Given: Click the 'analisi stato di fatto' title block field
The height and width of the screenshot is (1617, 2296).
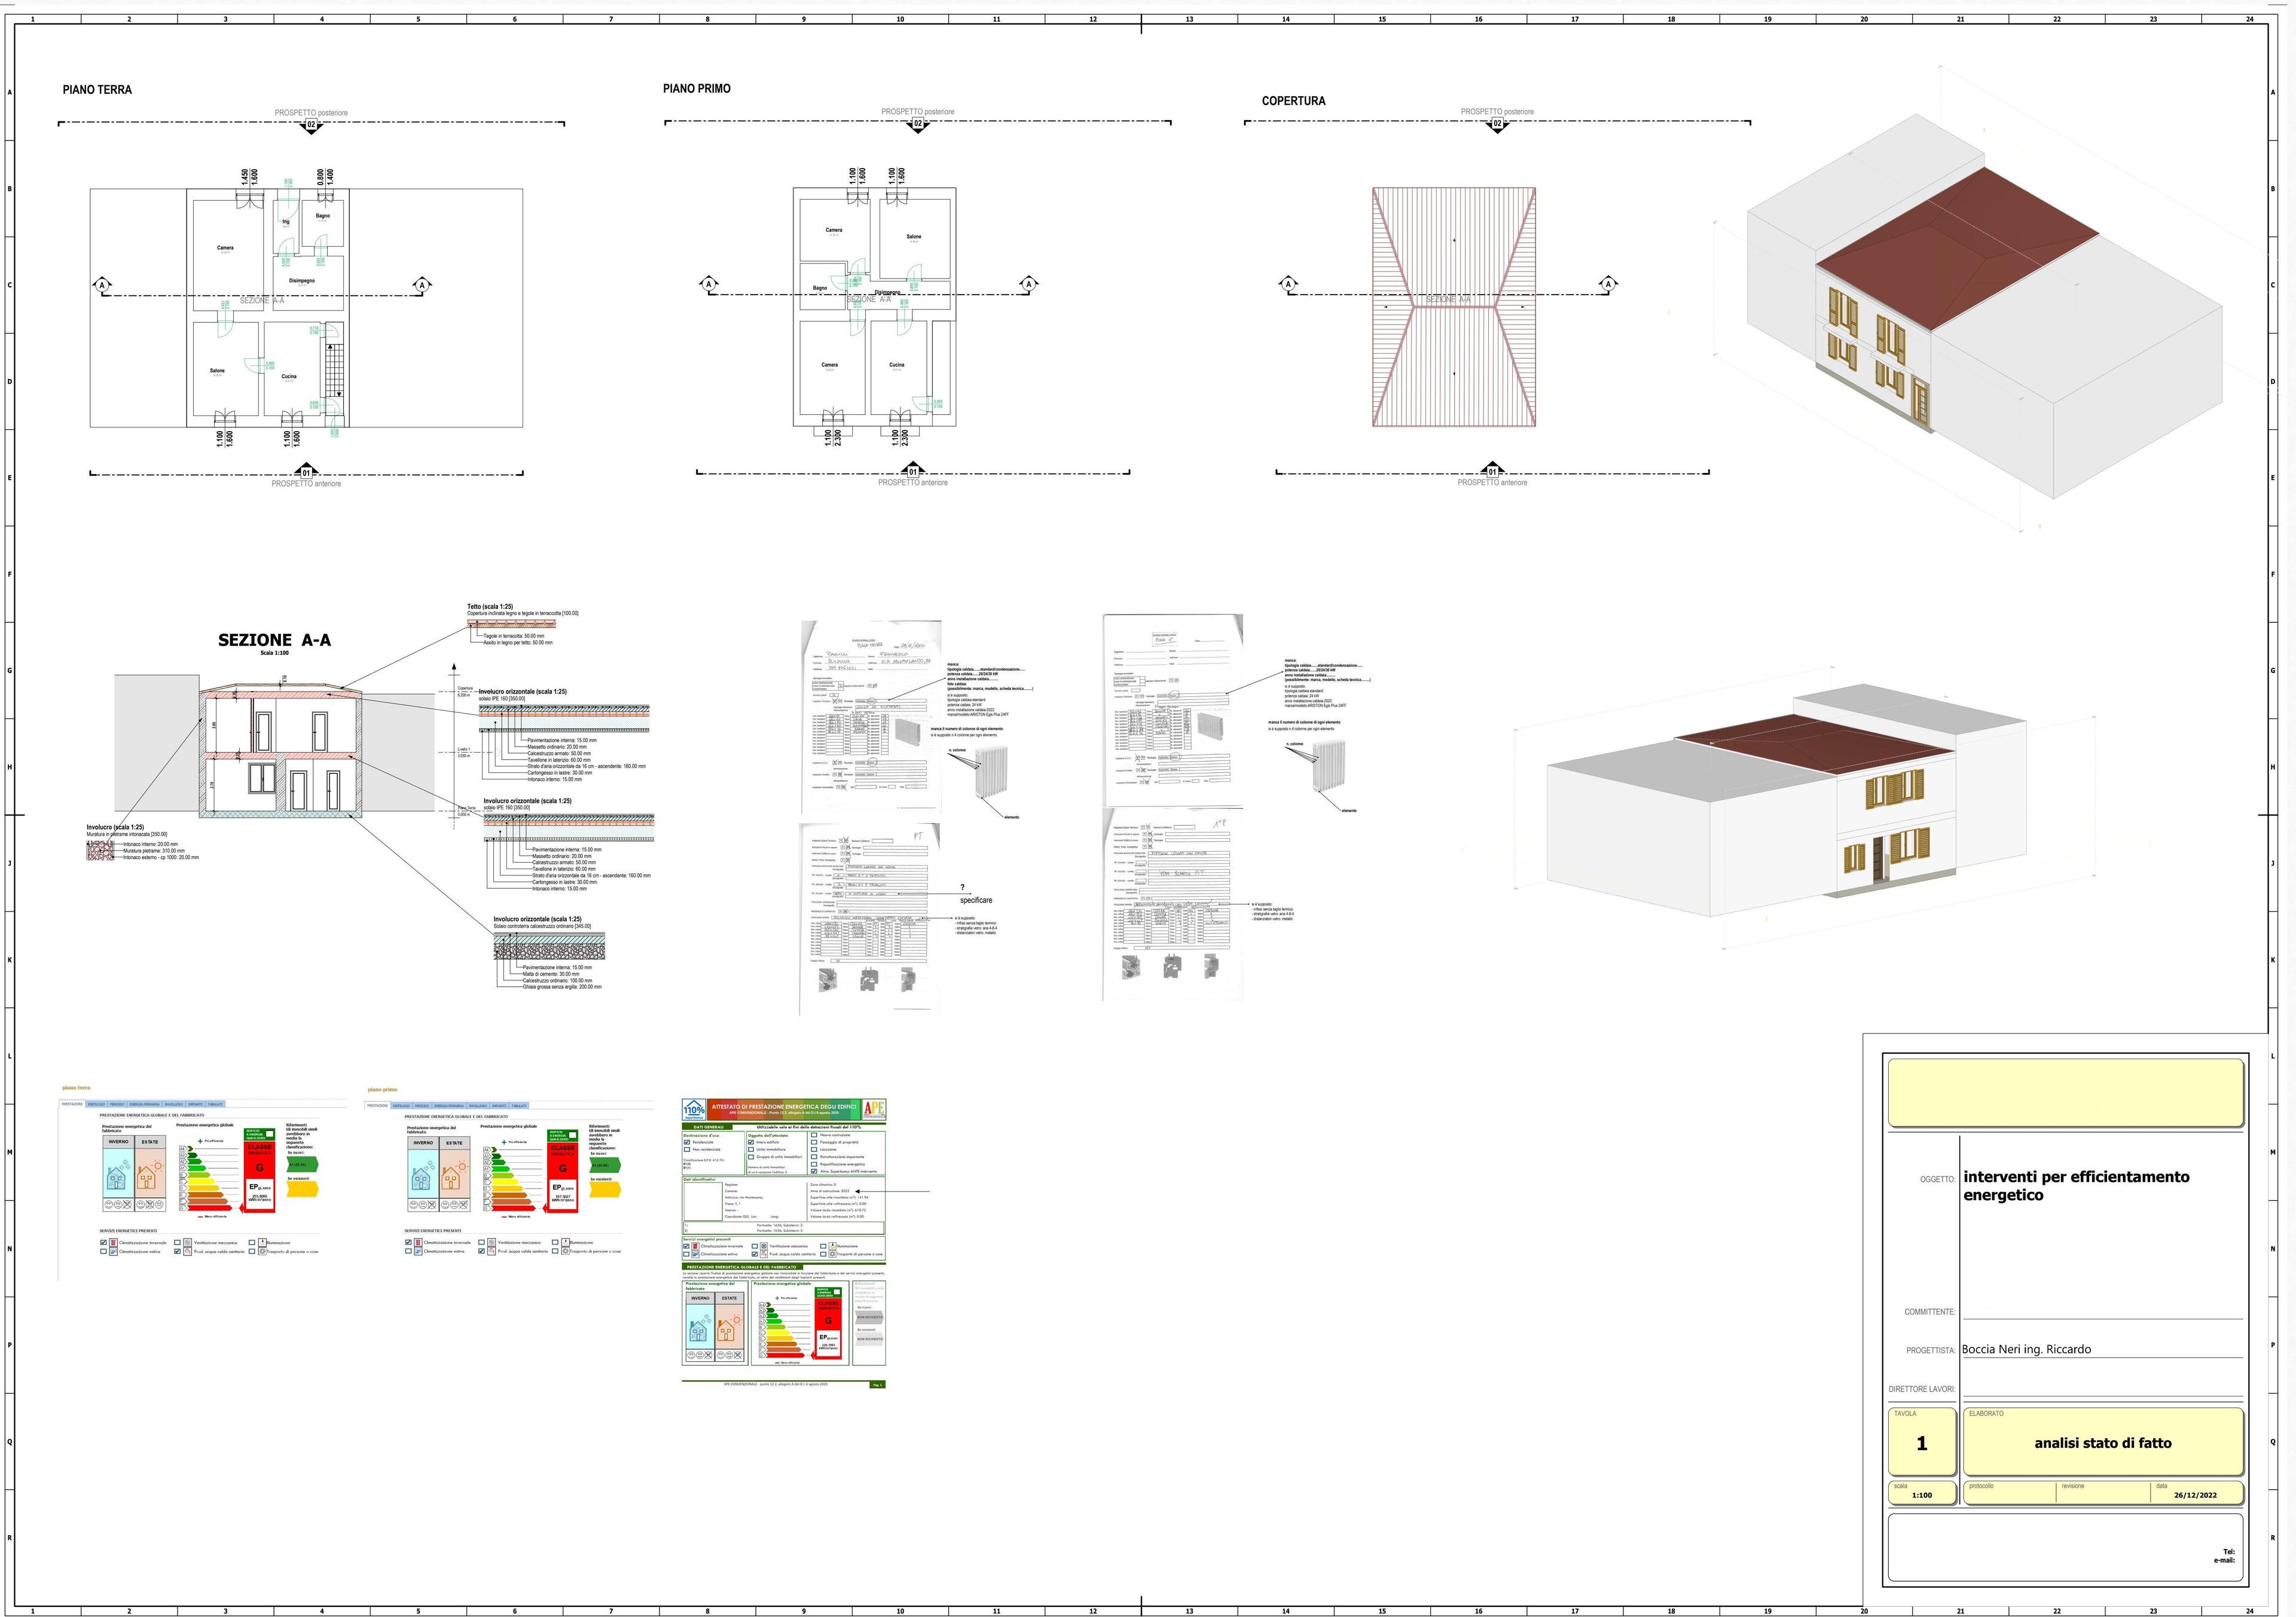Looking at the screenshot, I should 2103,1443.
